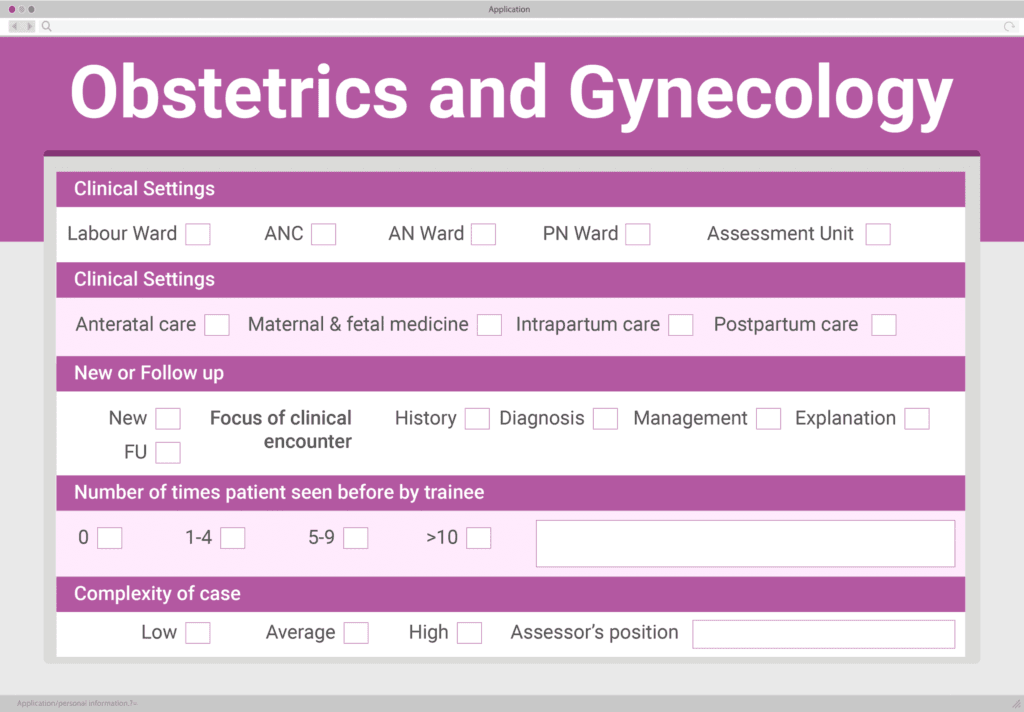Check the Explanation checkbox
Screen dimensions: 1024x712
pos(917,418)
